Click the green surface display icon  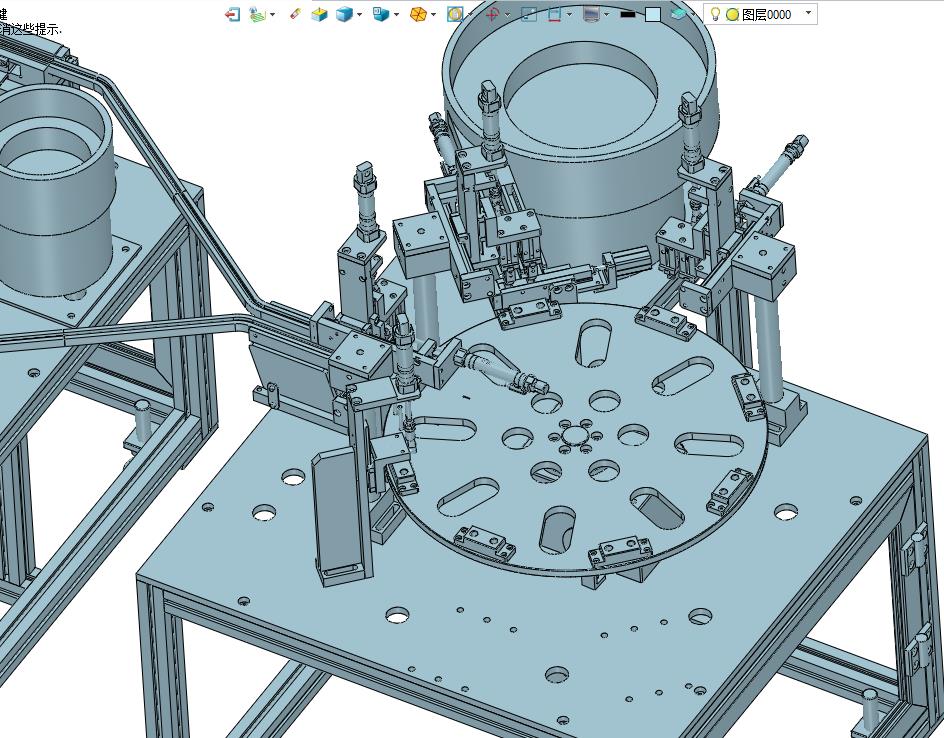(258, 14)
